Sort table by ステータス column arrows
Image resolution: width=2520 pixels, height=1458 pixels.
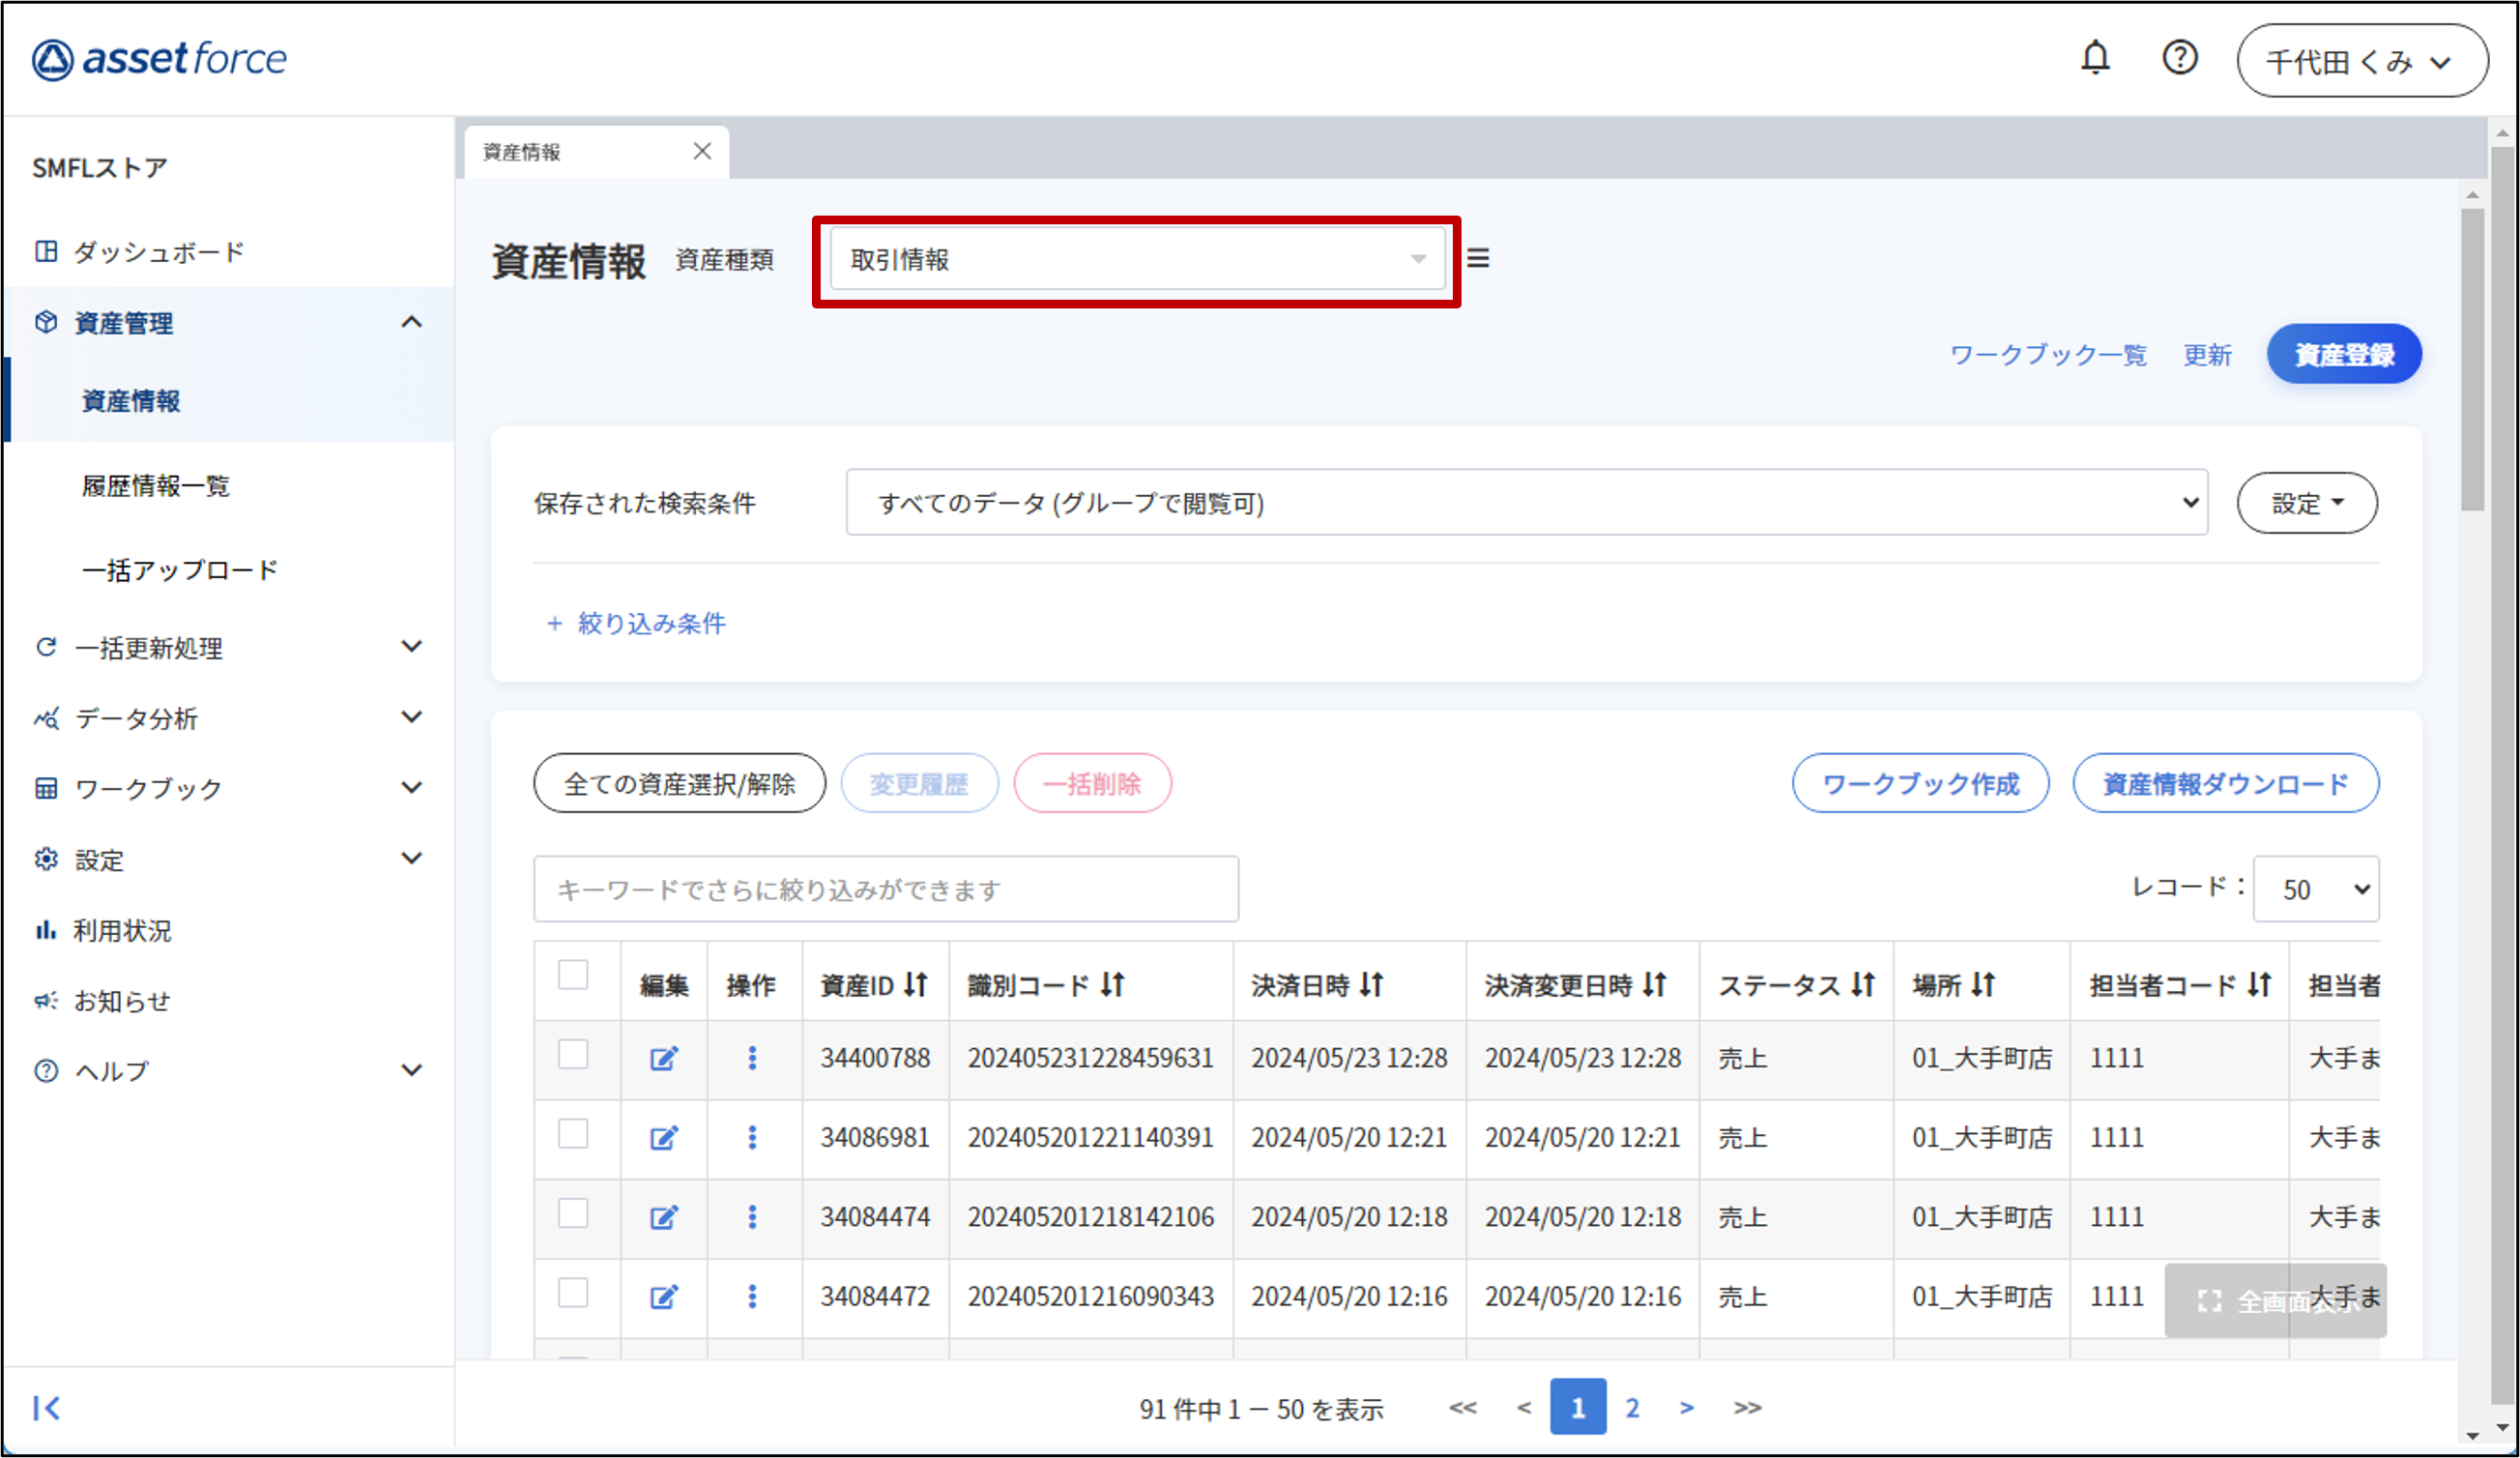pyautogui.click(x=1862, y=985)
